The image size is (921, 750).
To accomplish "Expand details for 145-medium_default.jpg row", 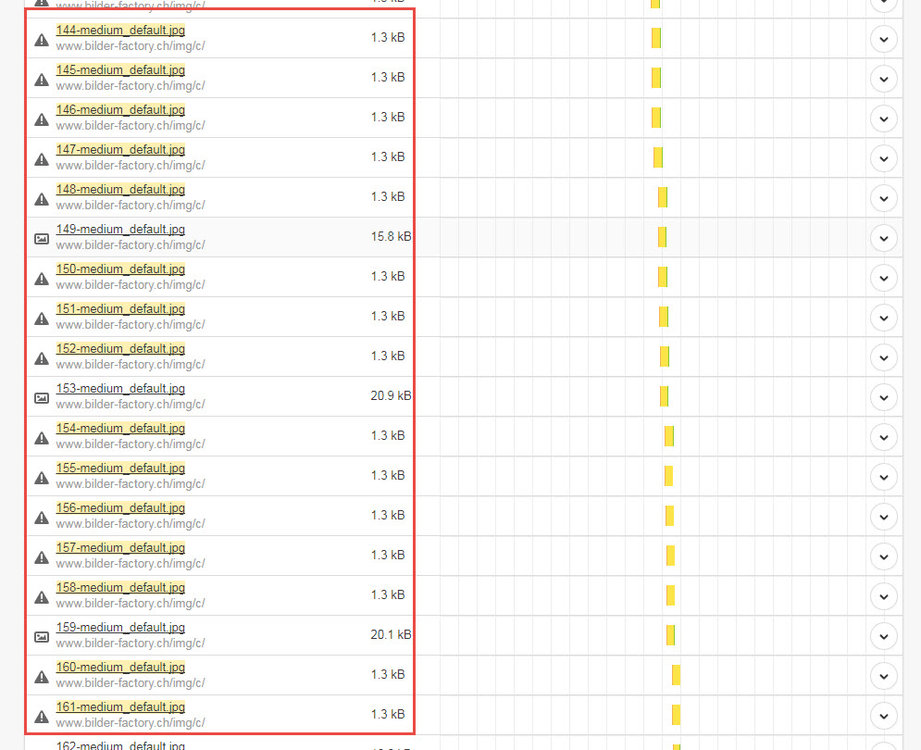I will pyautogui.click(x=883, y=79).
